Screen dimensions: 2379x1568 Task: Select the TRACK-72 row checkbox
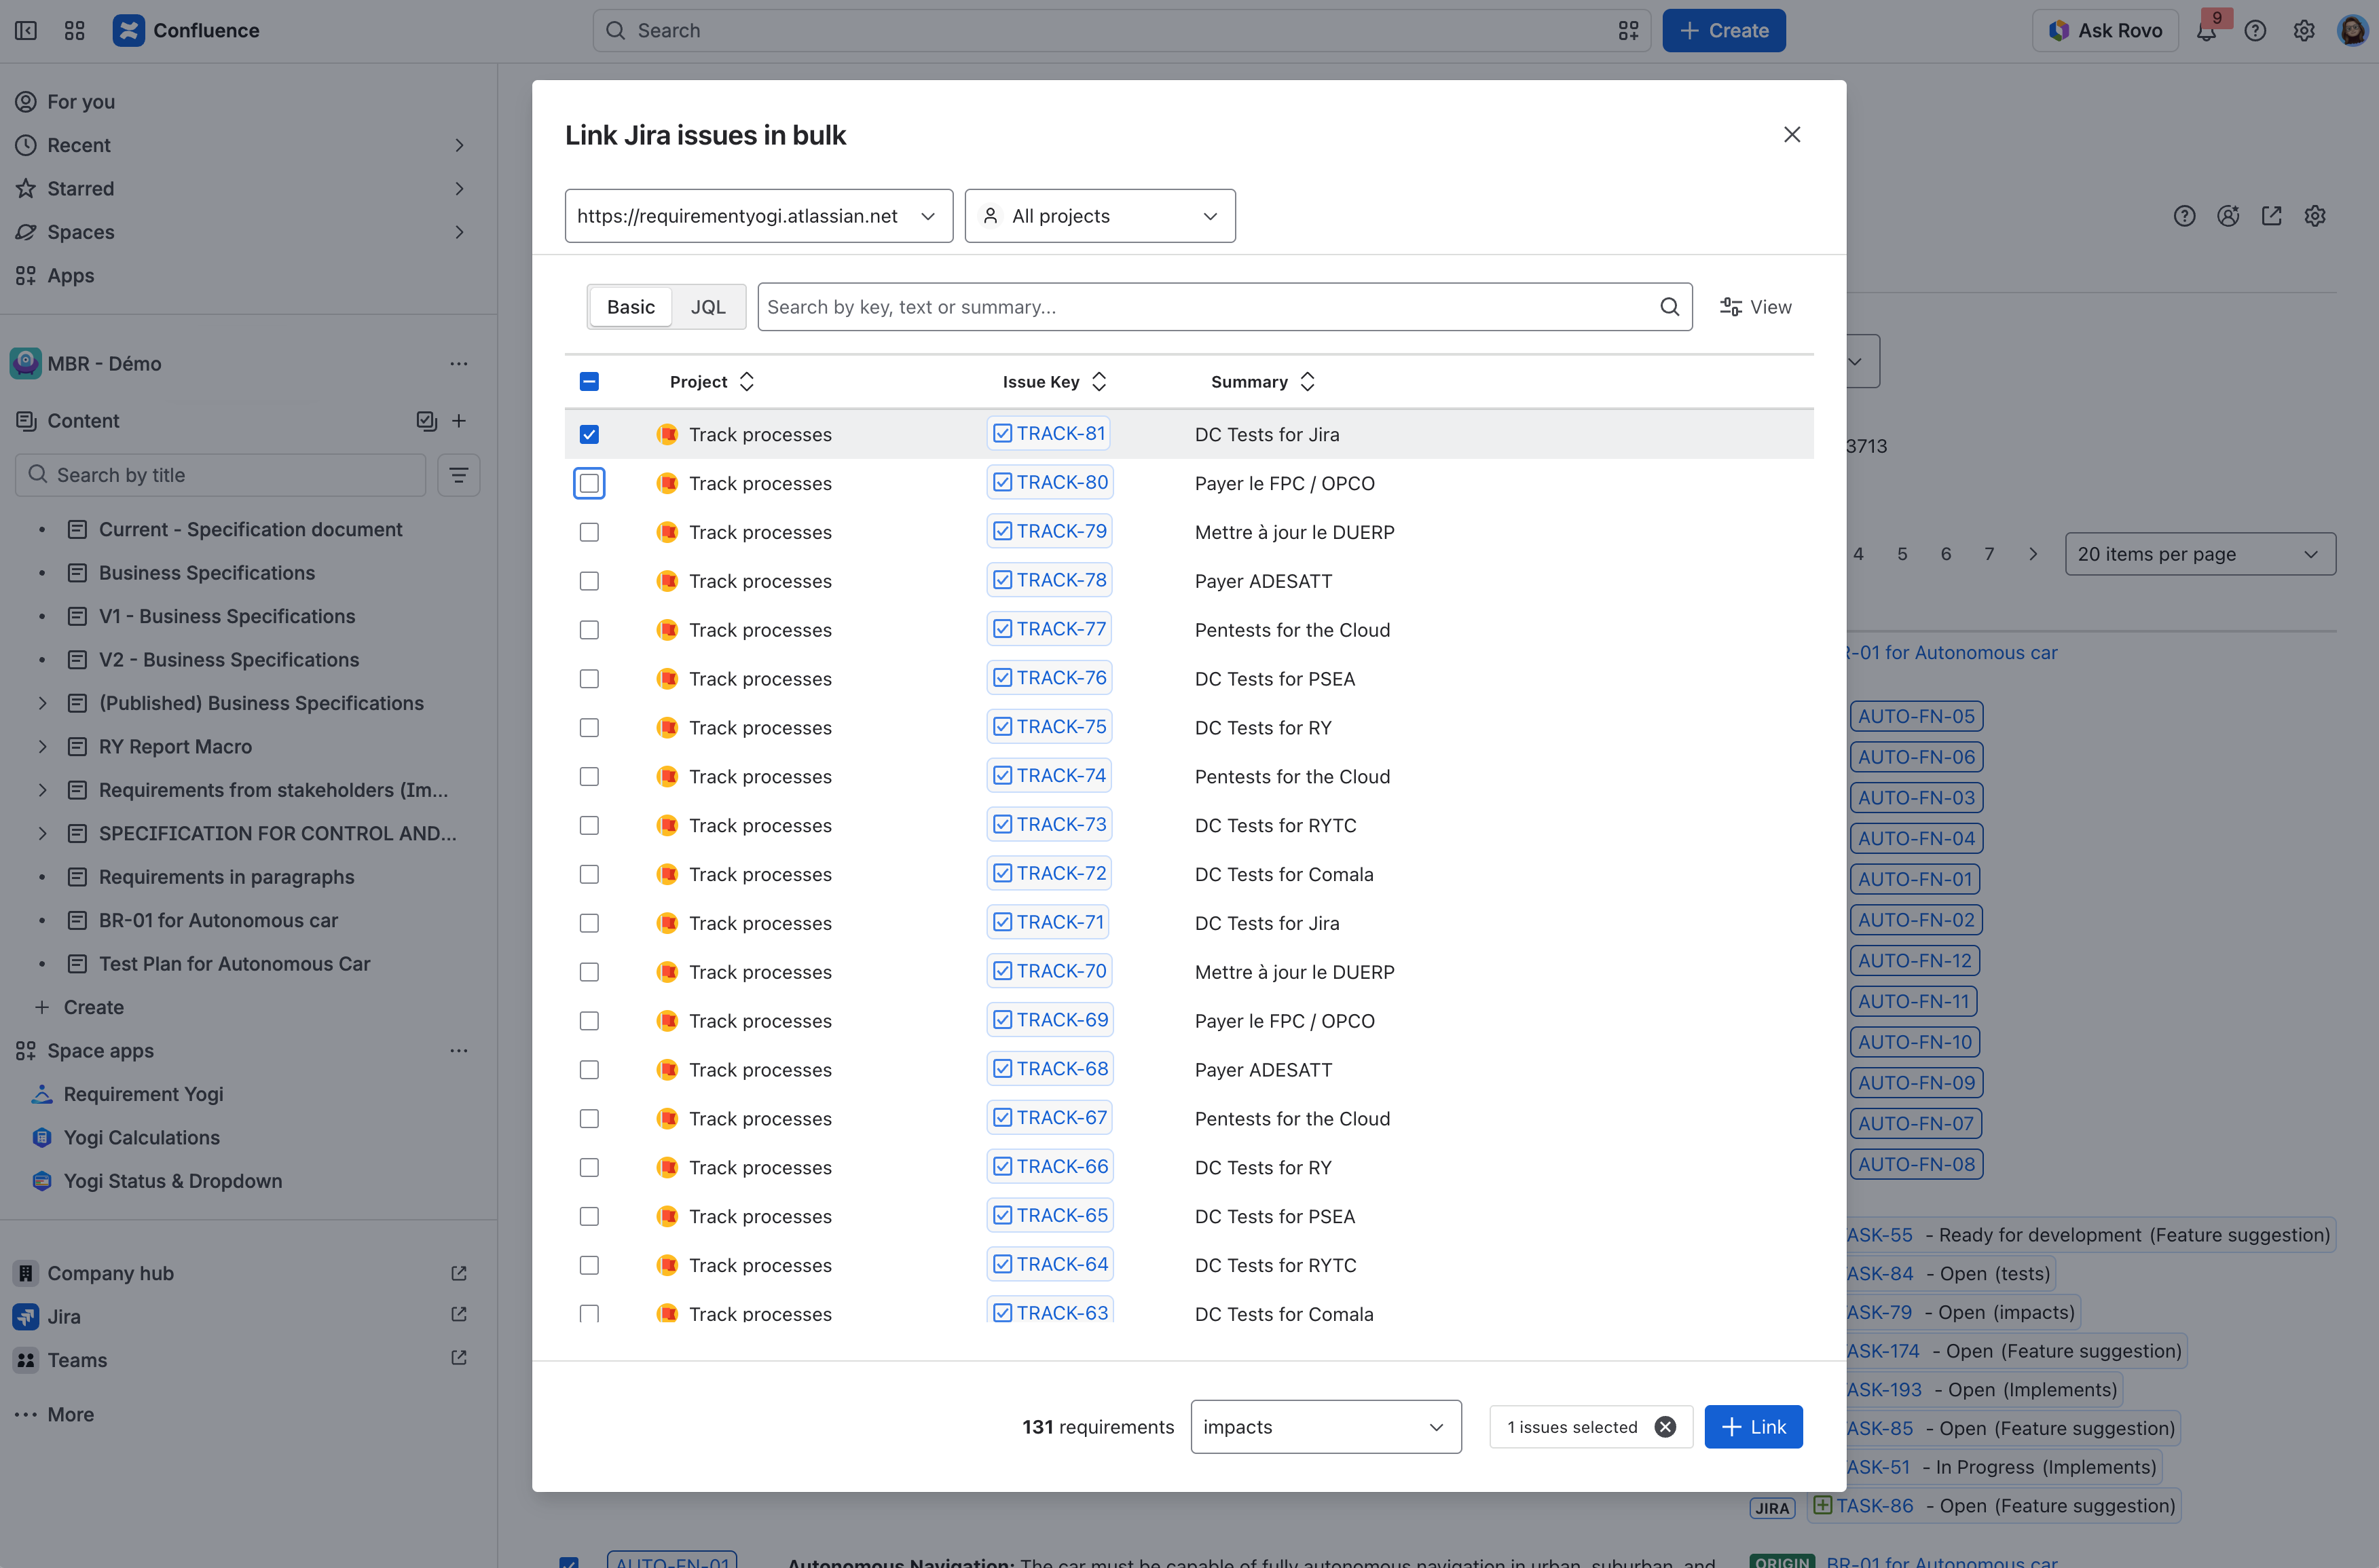(589, 874)
